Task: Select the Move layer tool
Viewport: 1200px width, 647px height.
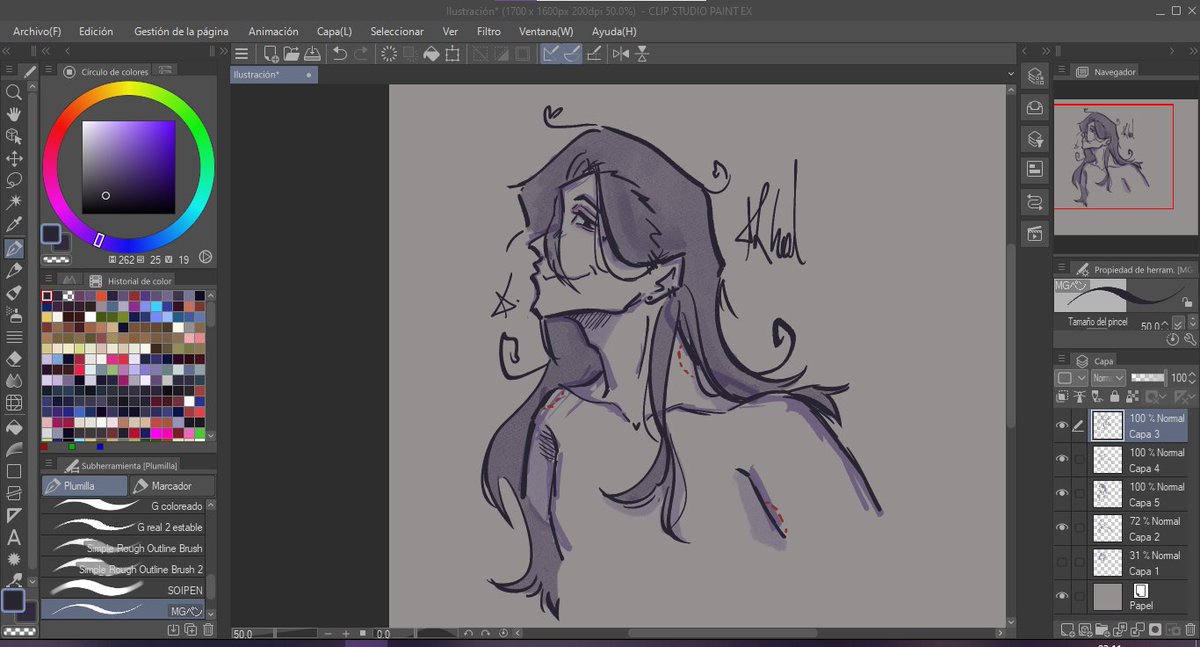Action: click(x=14, y=158)
